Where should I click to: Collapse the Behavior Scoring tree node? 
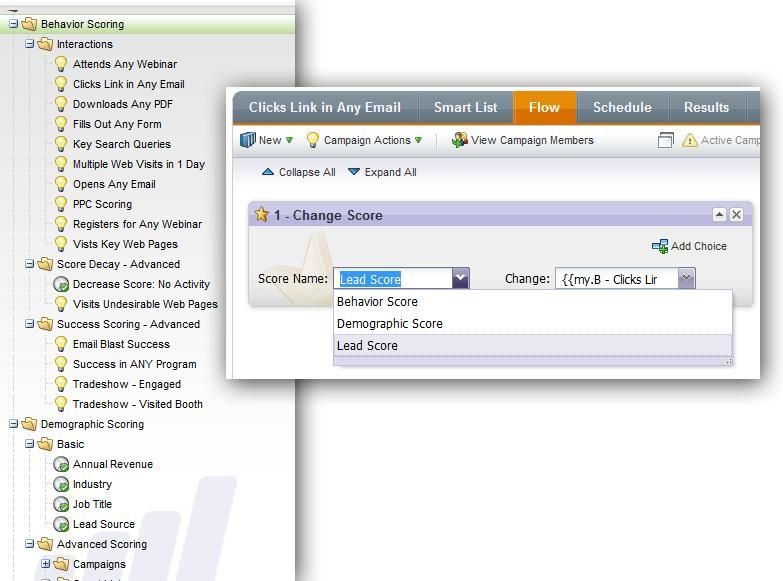tap(13, 23)
